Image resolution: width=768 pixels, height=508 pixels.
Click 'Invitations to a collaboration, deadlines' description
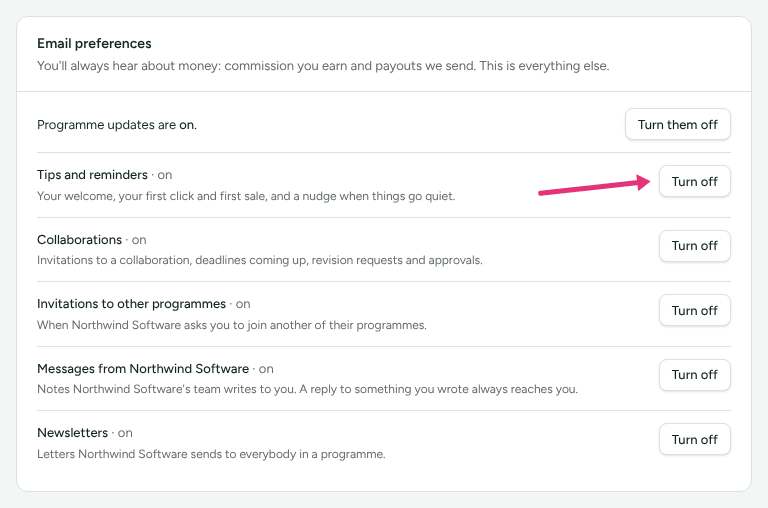(260, 260)
